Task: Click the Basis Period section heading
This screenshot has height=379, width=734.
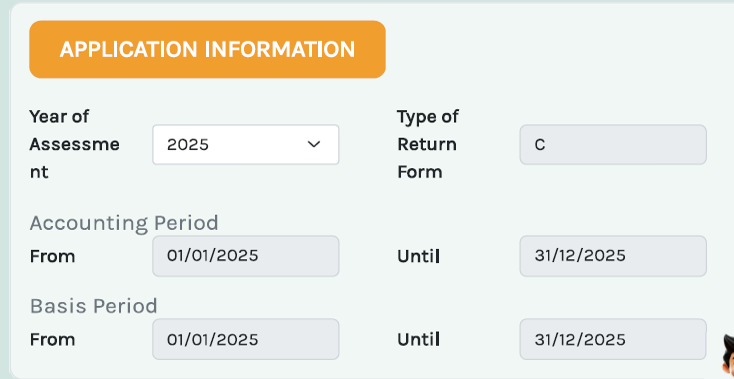Action: point(94,306)
